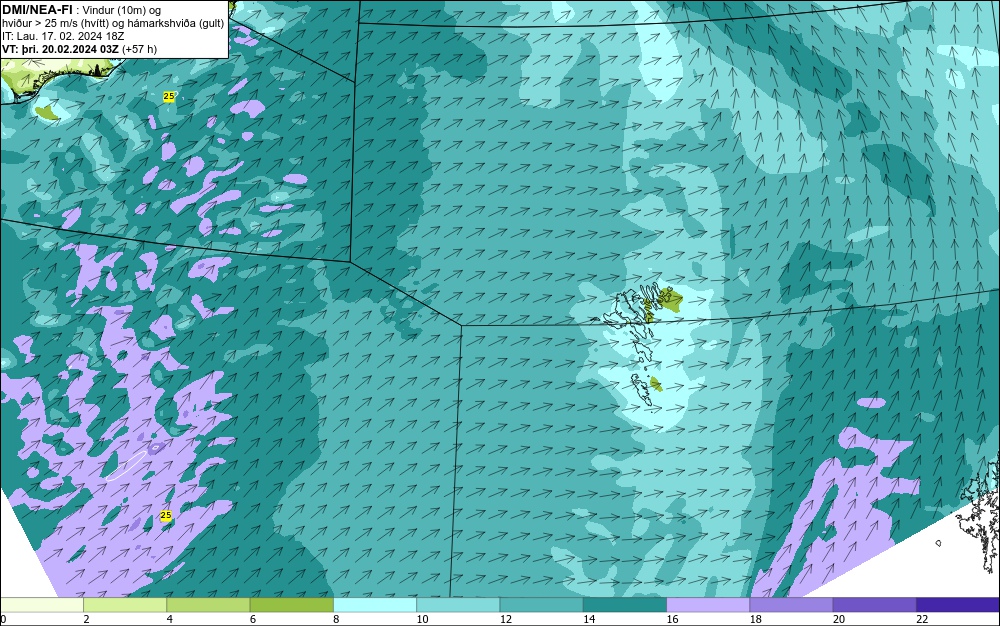This screenshot has width=1000, height=626.
Task: Select the green 4–6 m/s legend swatch
Action: pyautogui.click(x=209, y=605)
